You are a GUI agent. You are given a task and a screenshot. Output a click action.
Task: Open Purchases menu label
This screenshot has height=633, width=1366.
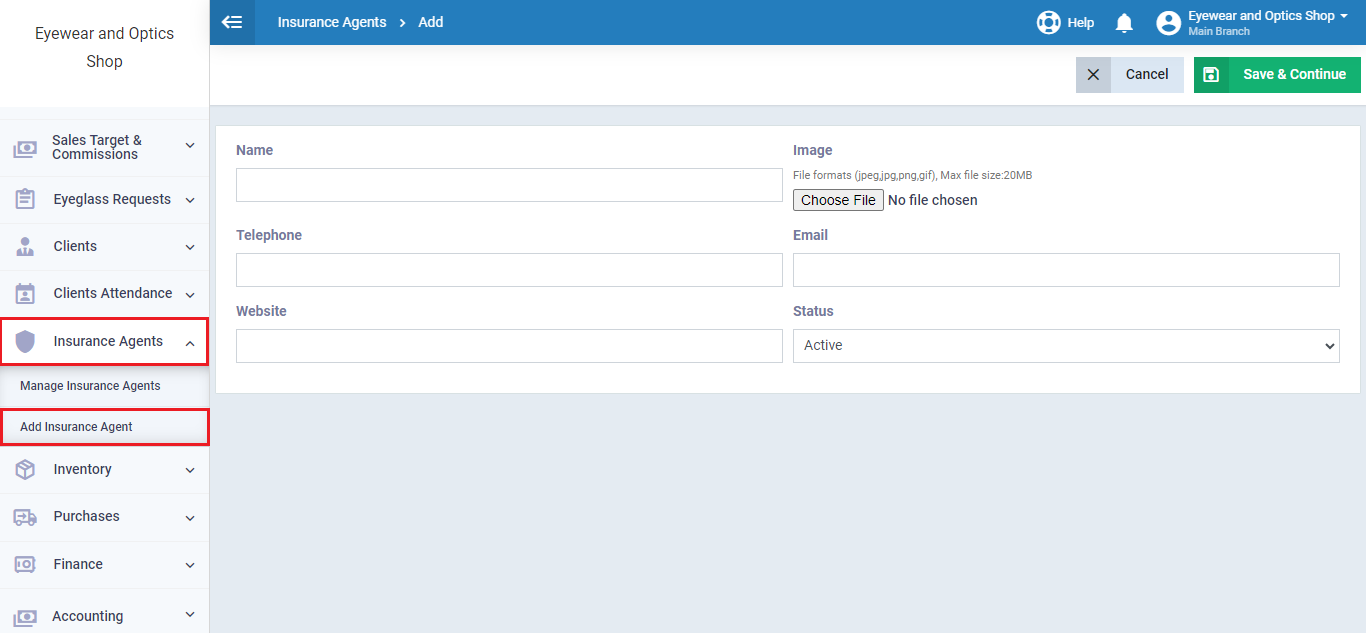[86, 516]
